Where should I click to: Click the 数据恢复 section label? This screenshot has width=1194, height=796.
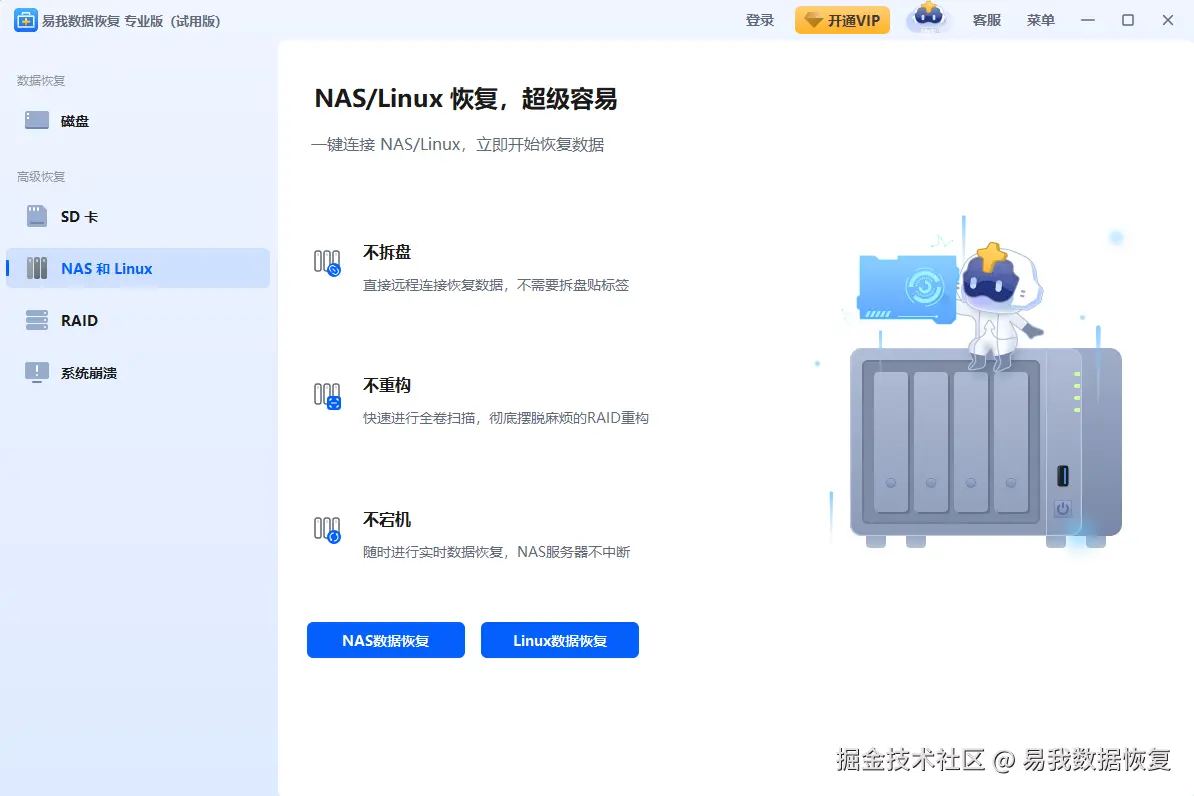(x=41, y=81)
